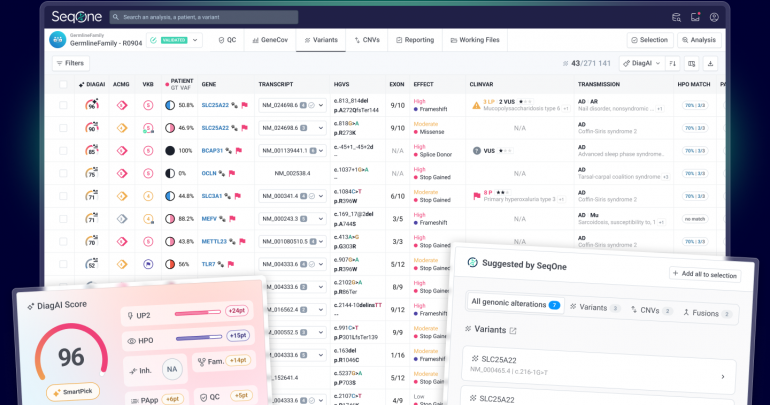This screenshot has width=770, height=405.
Task: Switch to the CNVs tab
Action: click(367, 40)
